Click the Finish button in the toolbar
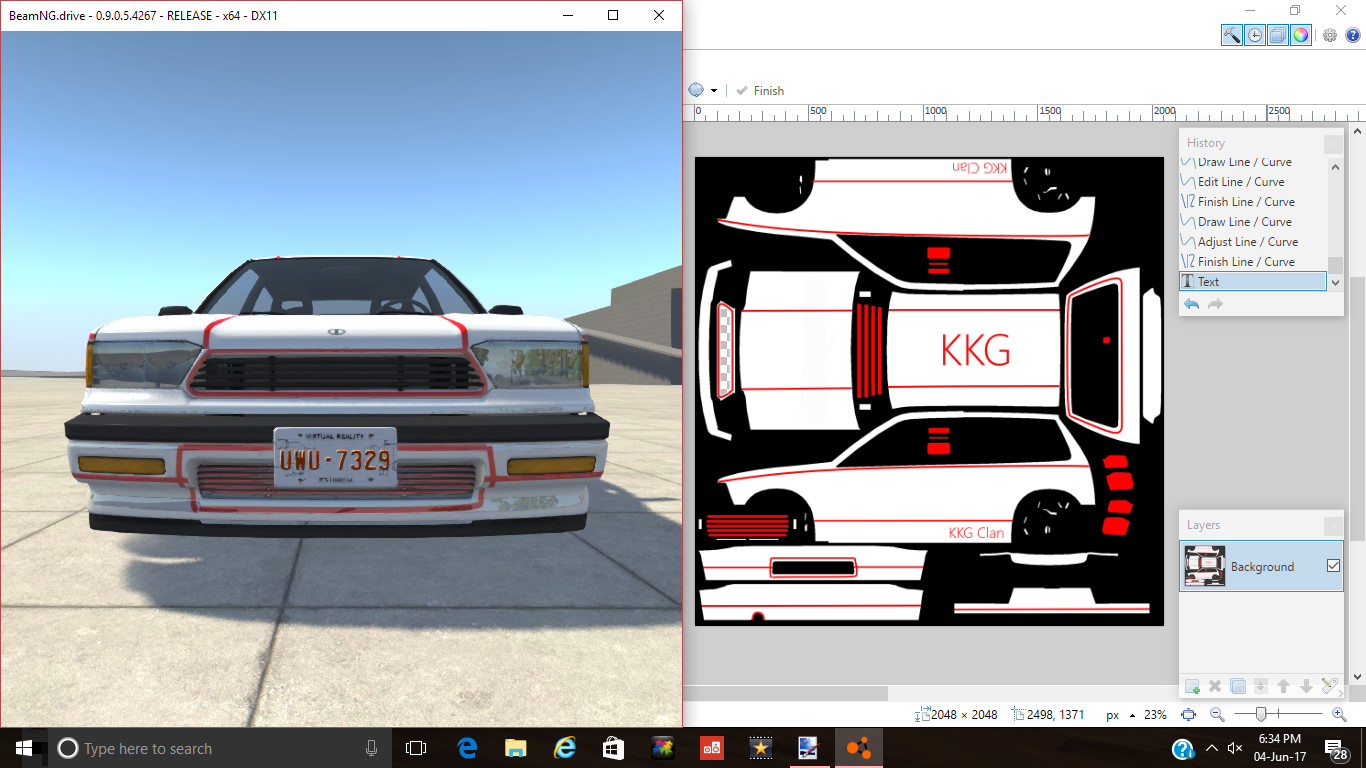1366x768 pixels. coord(760,91)
